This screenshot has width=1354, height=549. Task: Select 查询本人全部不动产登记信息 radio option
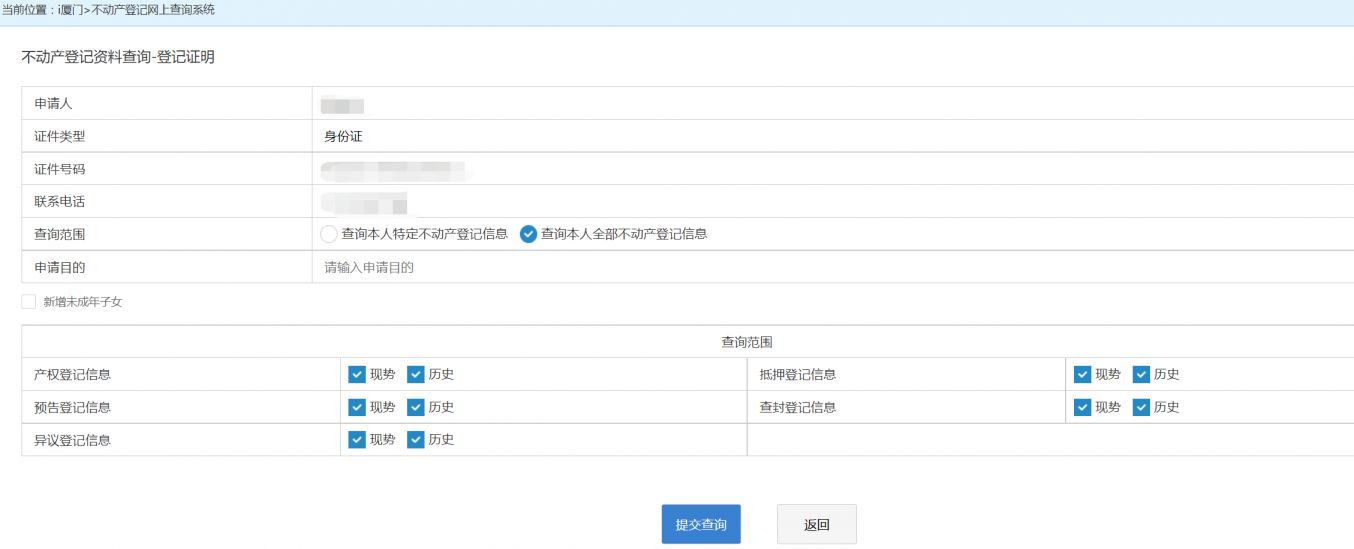529,234
